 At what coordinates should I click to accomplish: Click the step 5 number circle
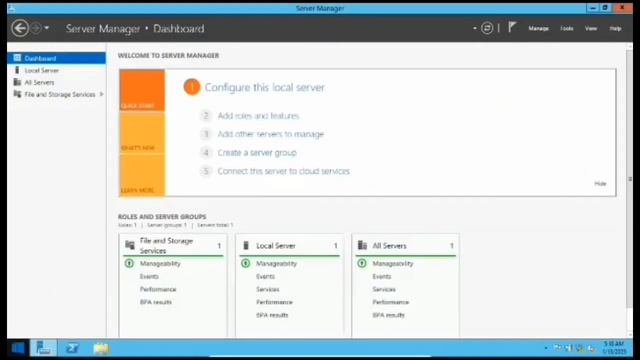[x=206, y=171]
